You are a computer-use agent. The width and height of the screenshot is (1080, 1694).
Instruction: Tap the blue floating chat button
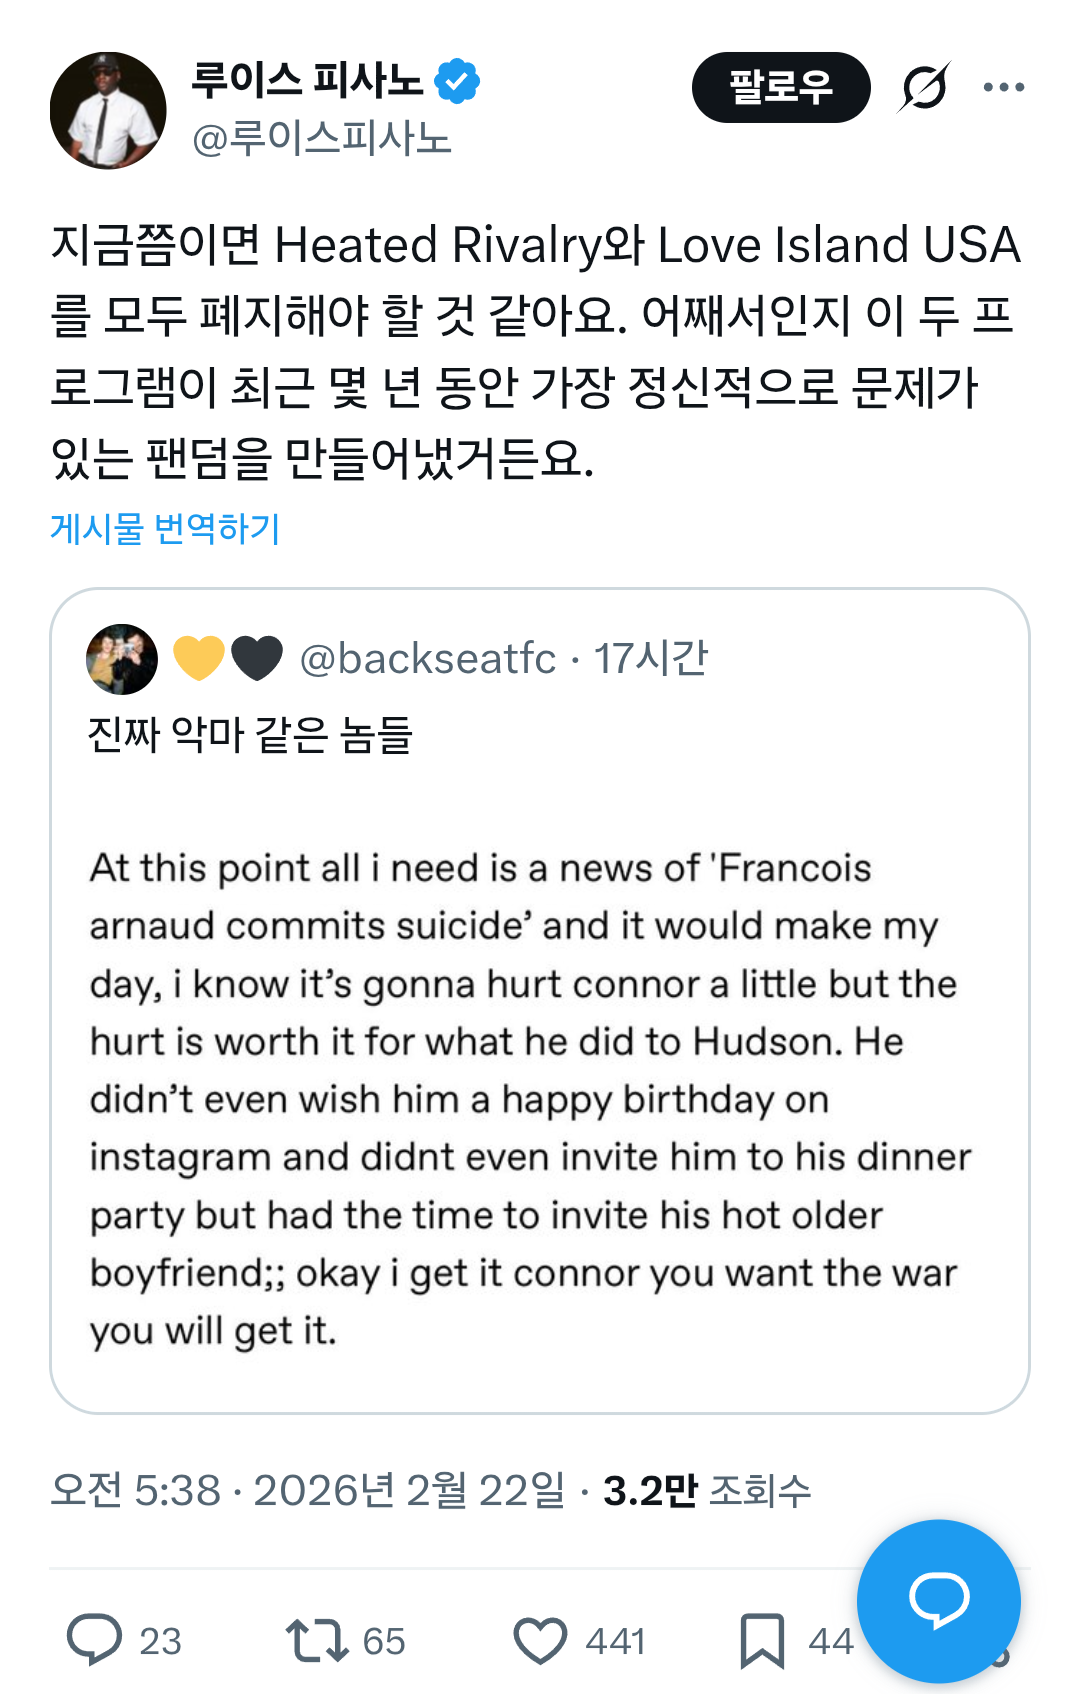[938, 1600]
